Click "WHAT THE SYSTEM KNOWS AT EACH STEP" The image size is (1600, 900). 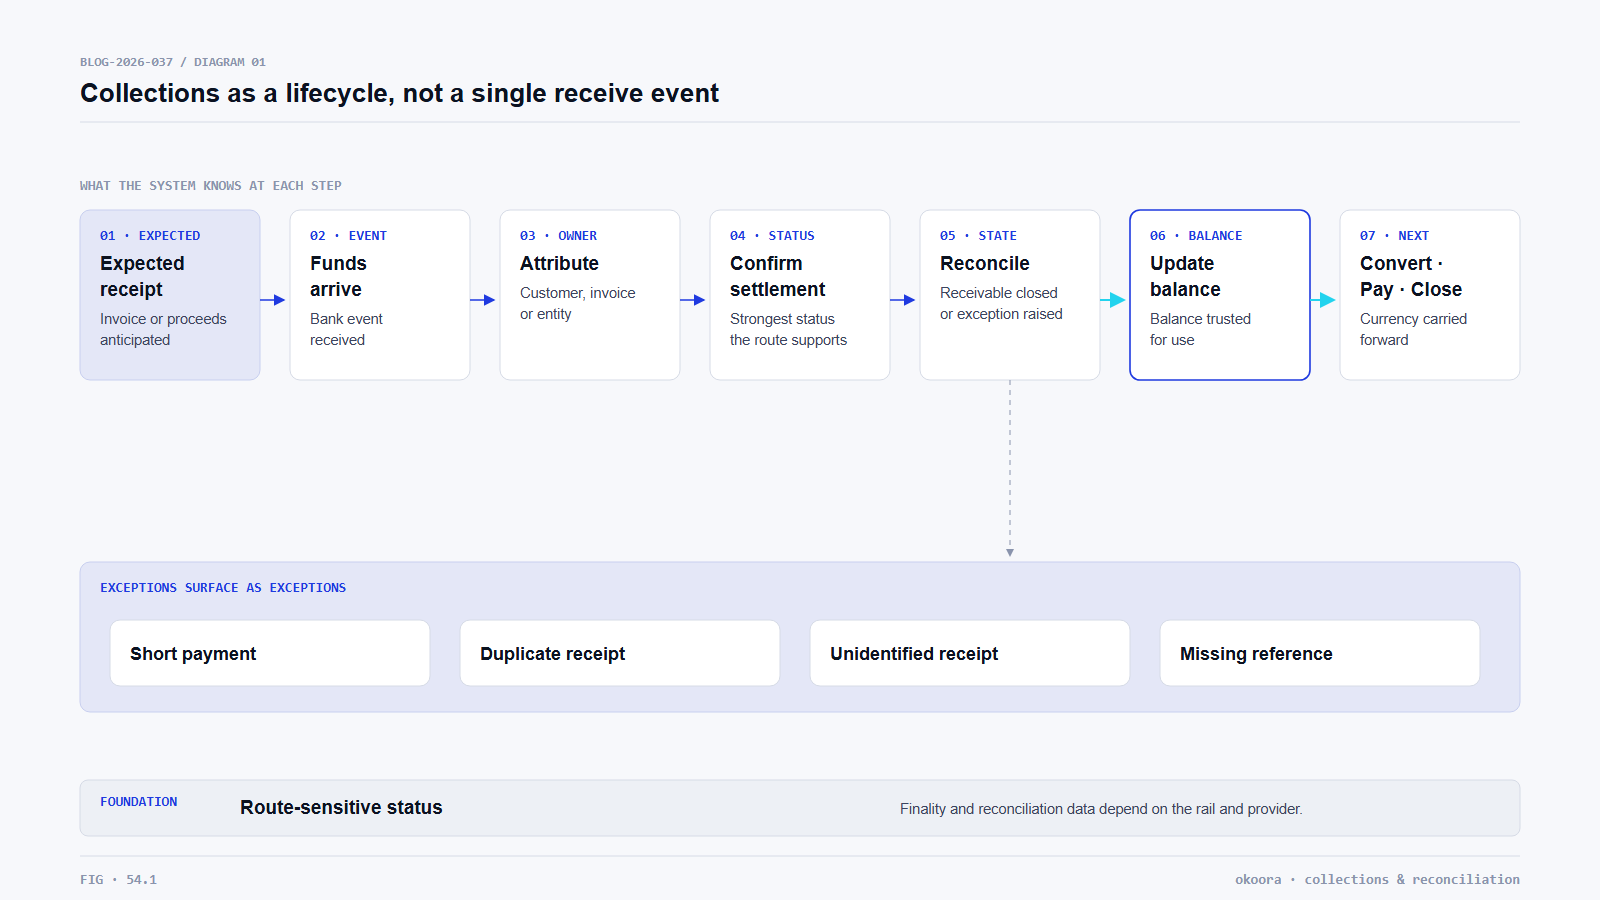click(211, 186)
